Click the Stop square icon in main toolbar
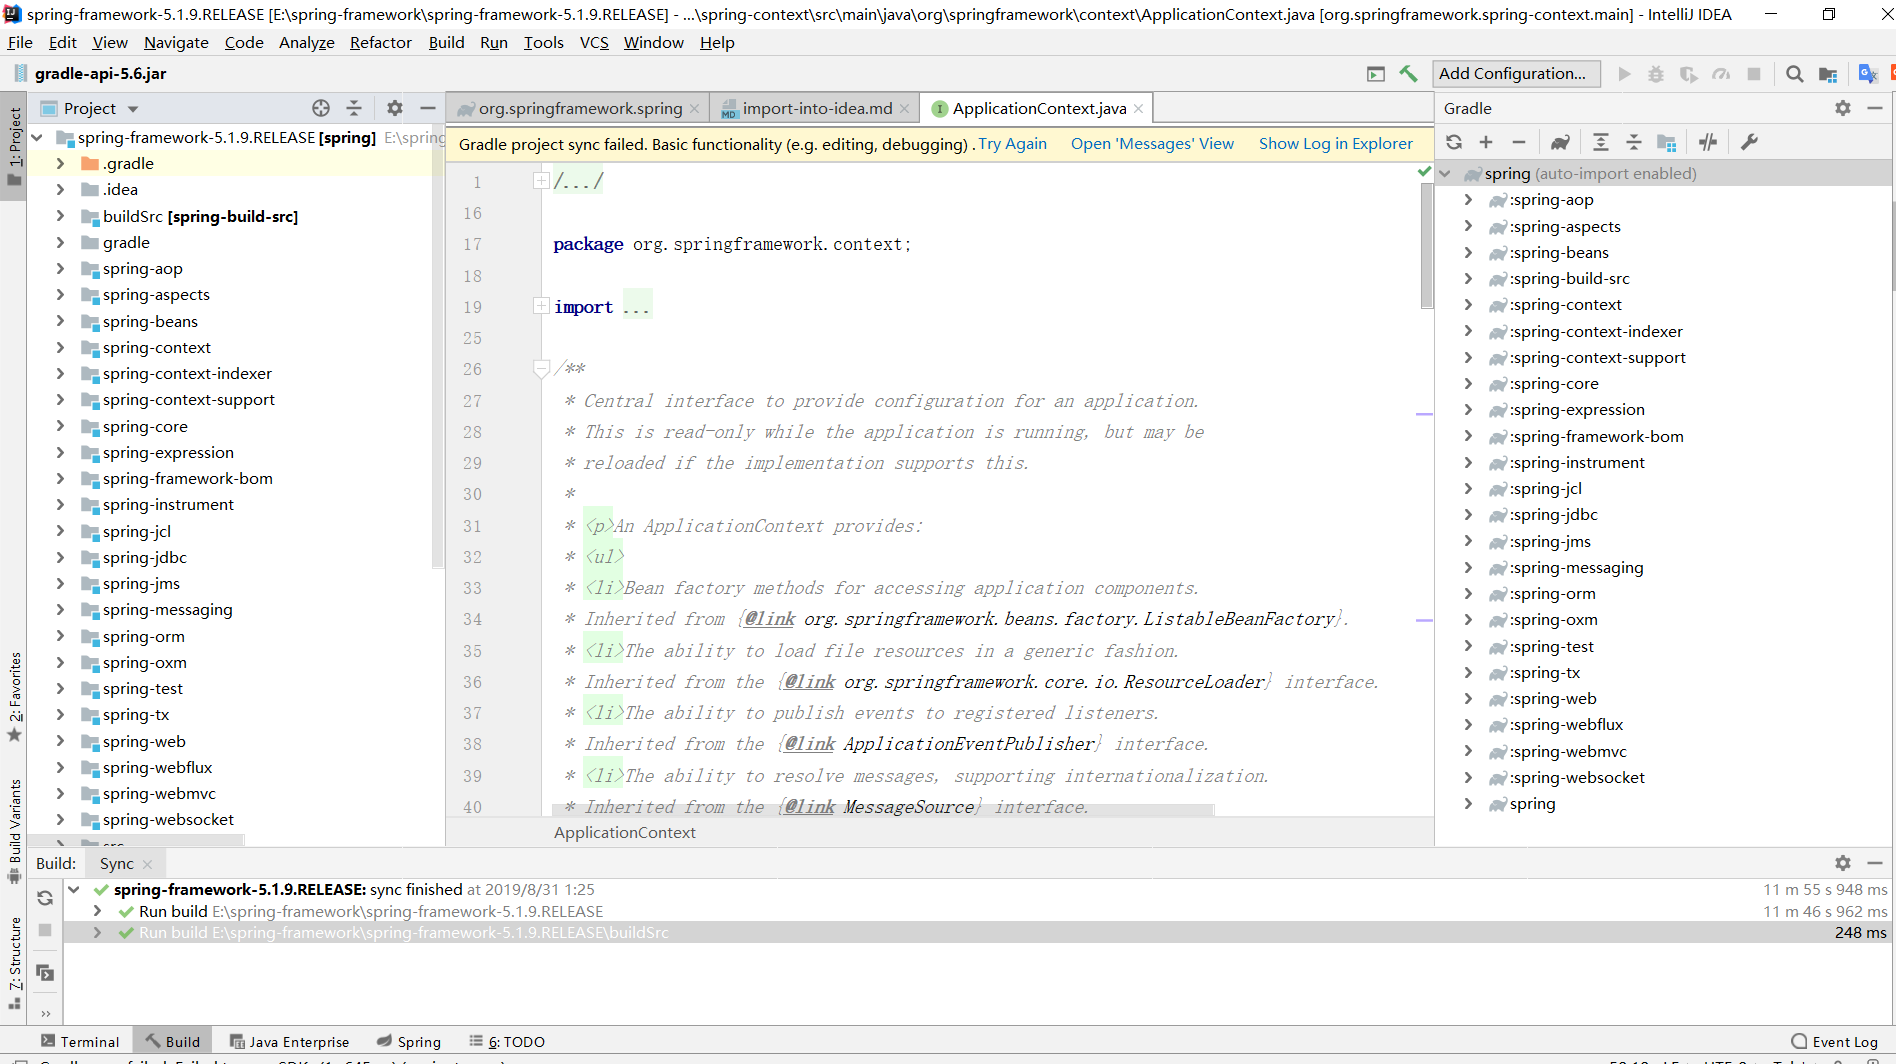Image resolution: width=1896 pixels, height=1064 pixels. click(x=1753, y=73)
